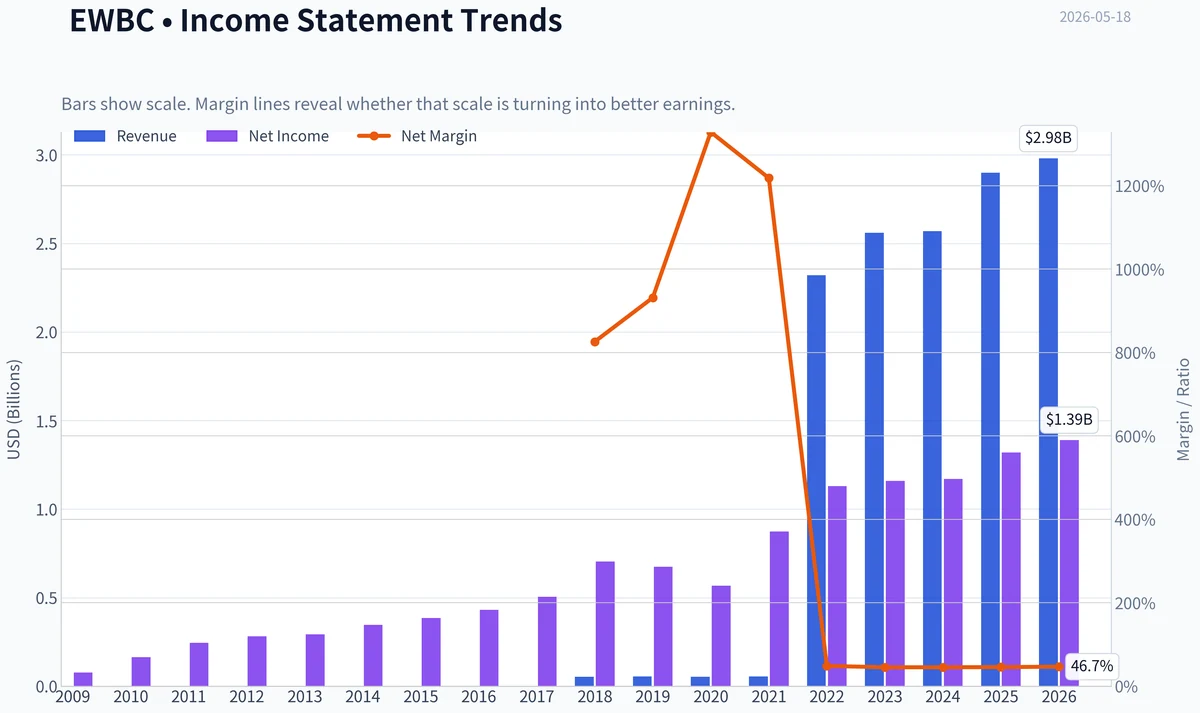Click the purple Net Income legend swatch
1200x713 pixels.
tap(221, 136)
